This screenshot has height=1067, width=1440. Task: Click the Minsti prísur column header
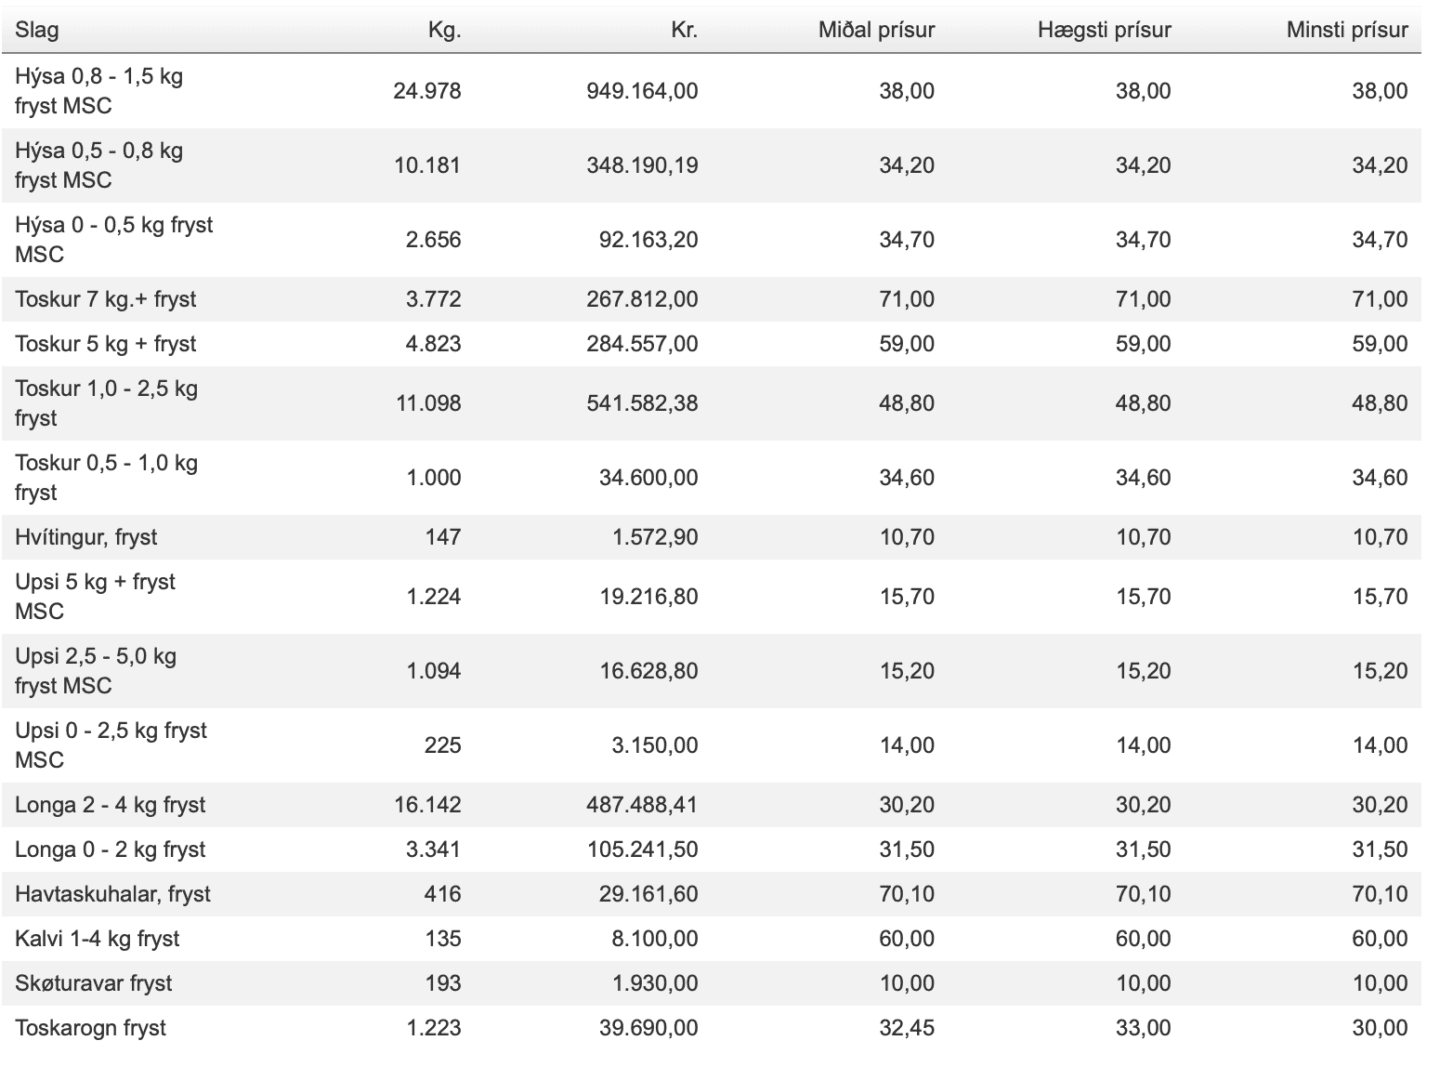tap(1347, 30)
